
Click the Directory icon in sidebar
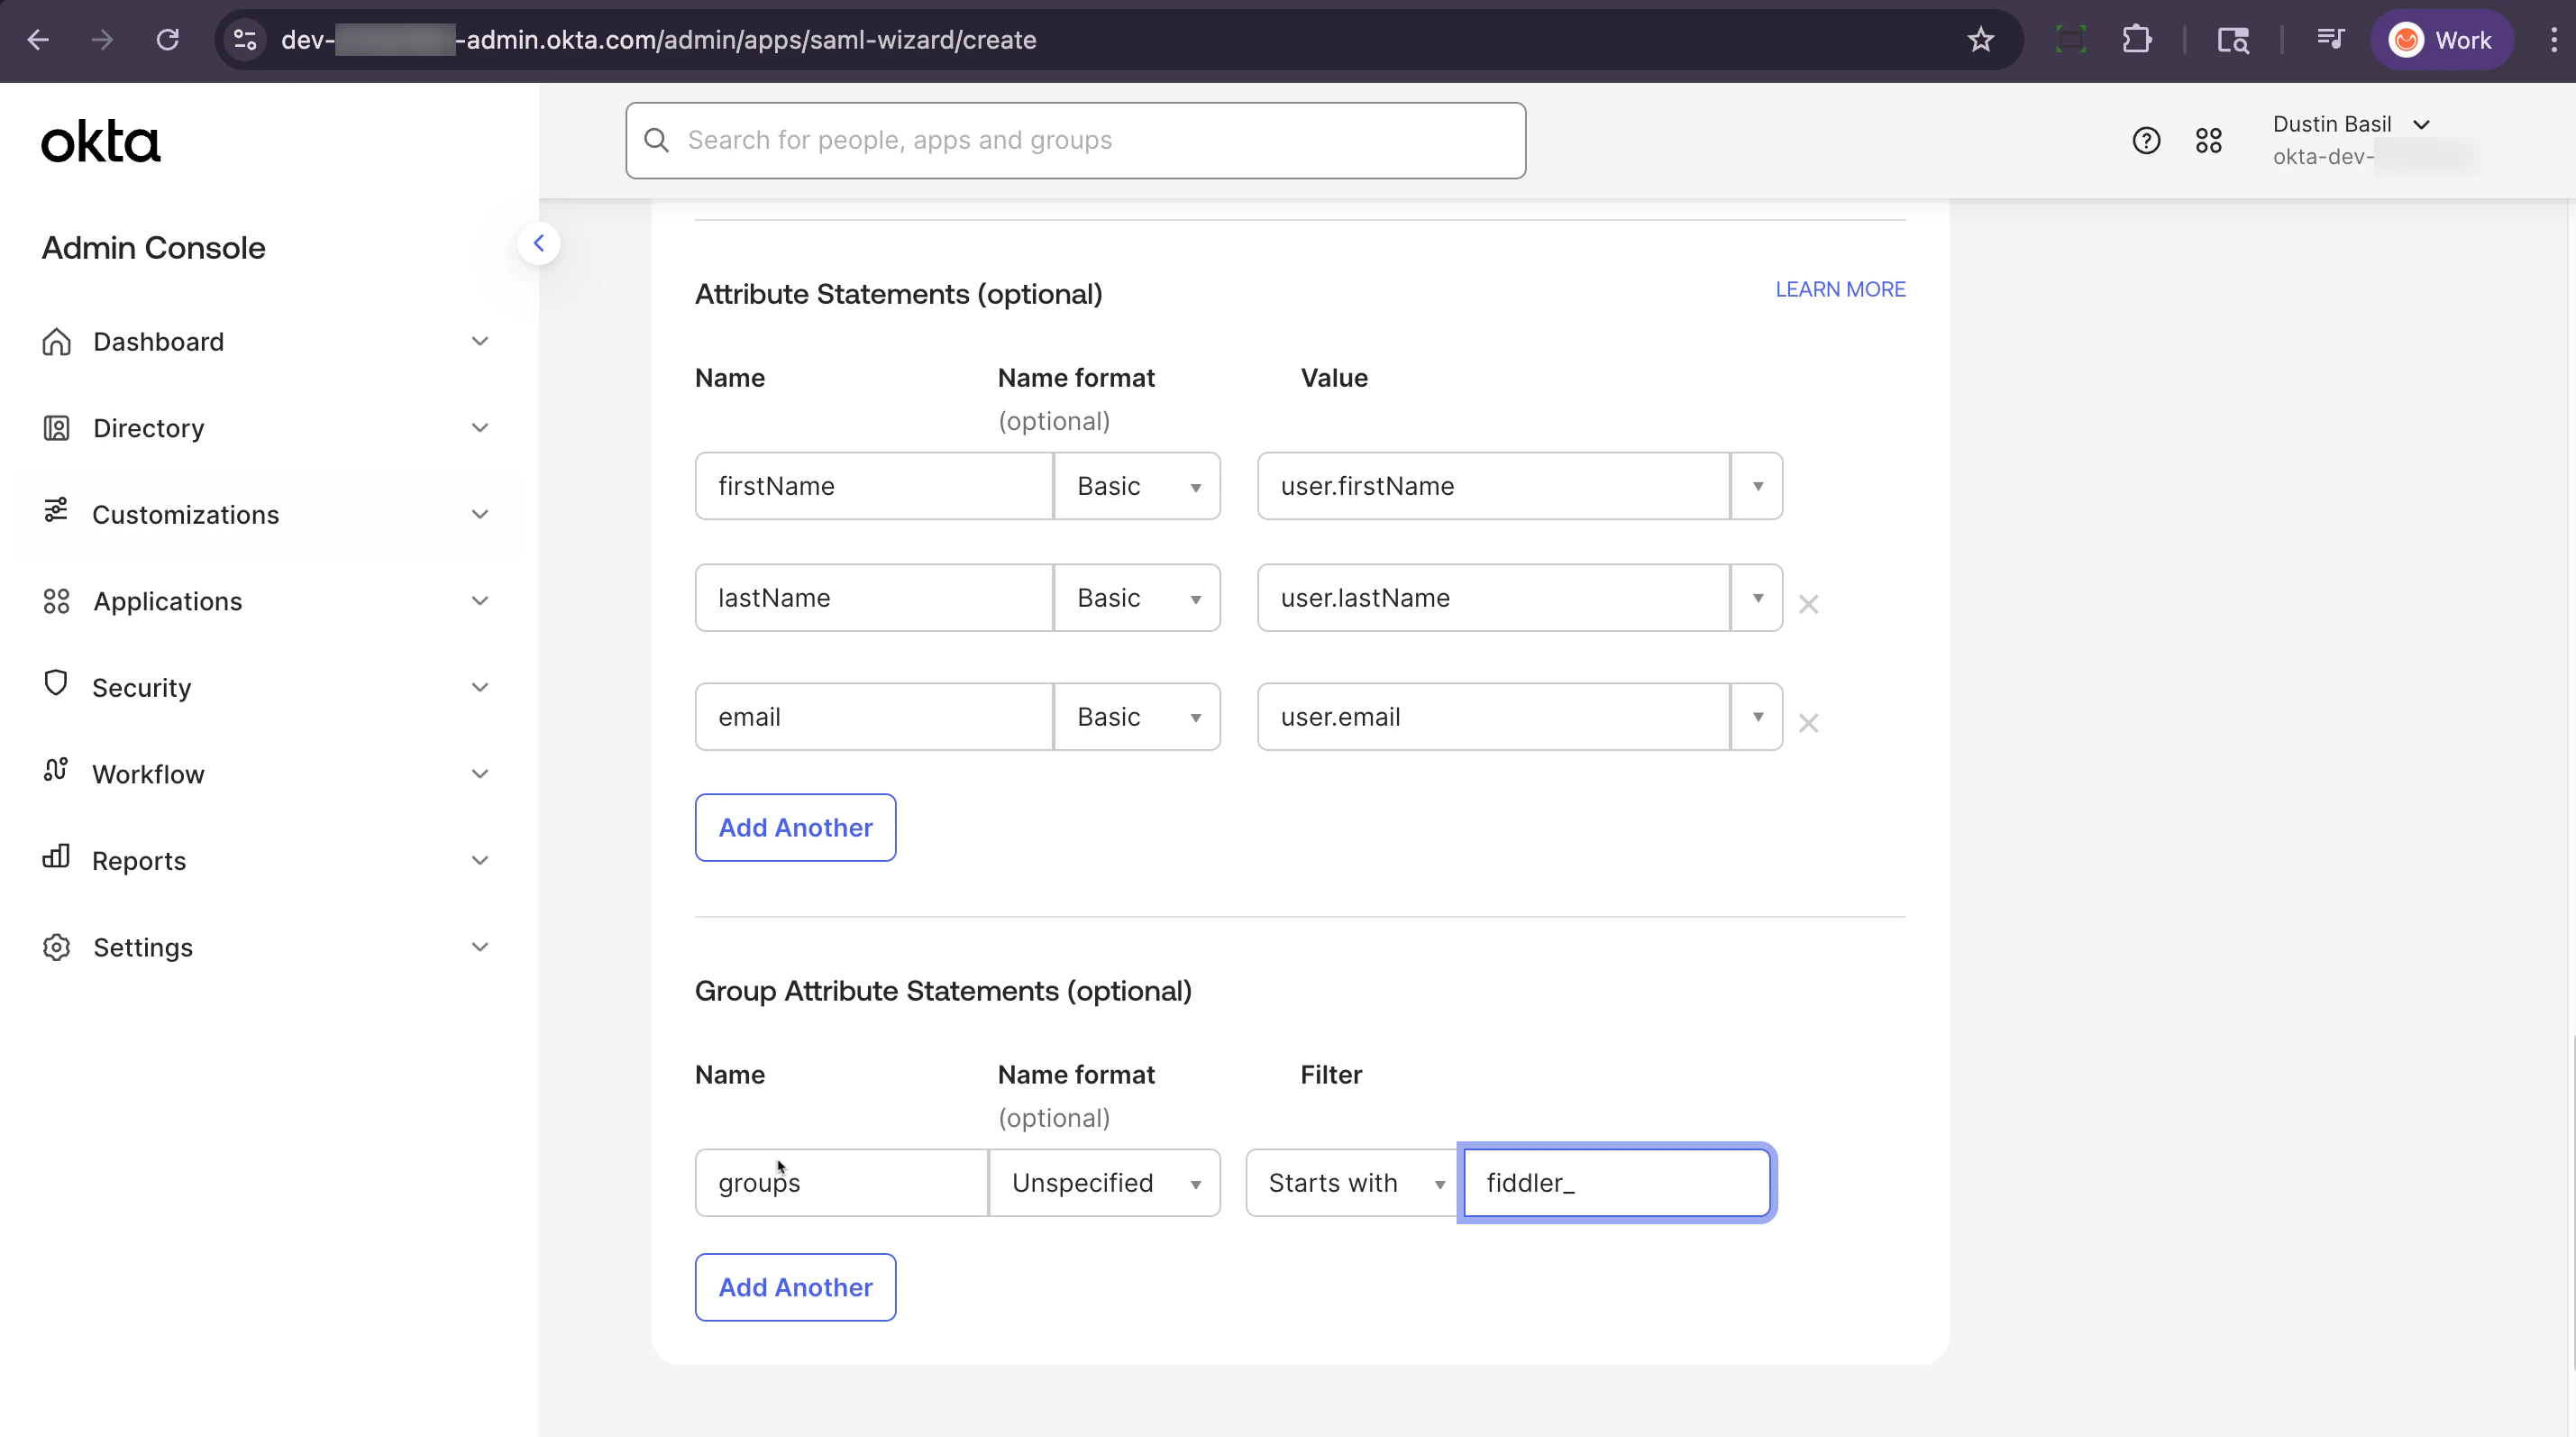56,428
